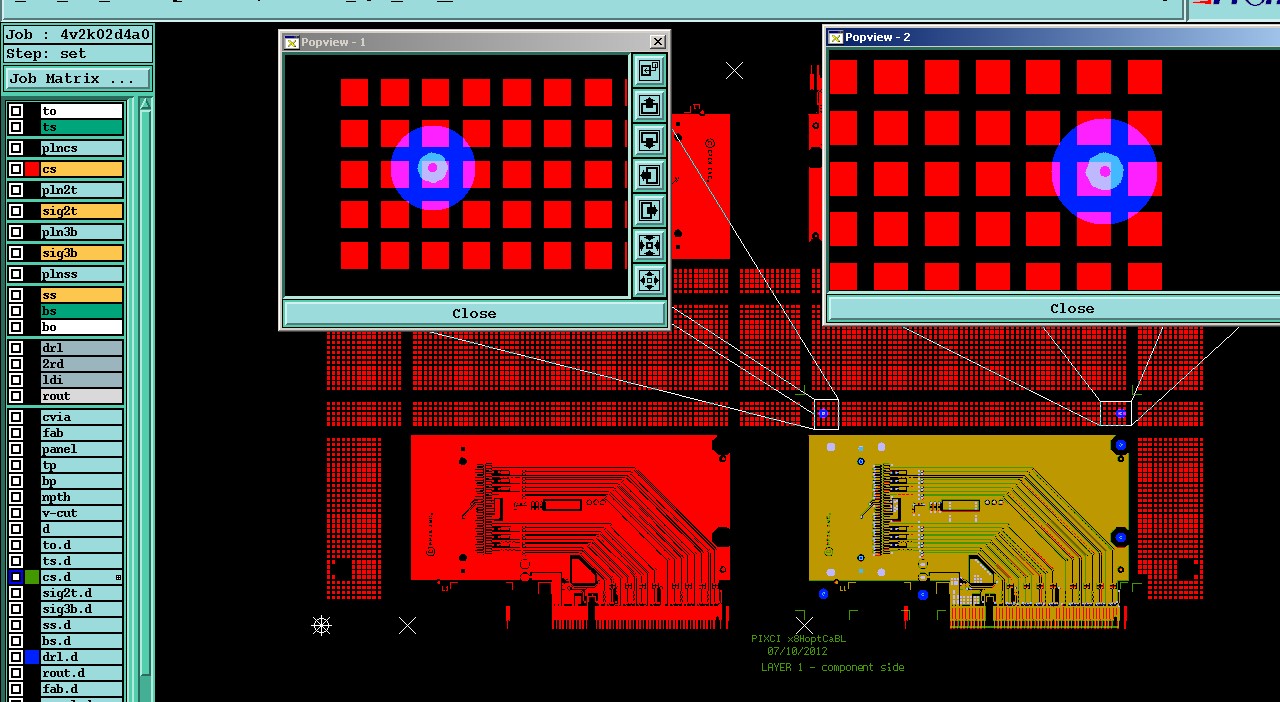
Task: Select the 'bo' layer name
Action: point(82,327)
